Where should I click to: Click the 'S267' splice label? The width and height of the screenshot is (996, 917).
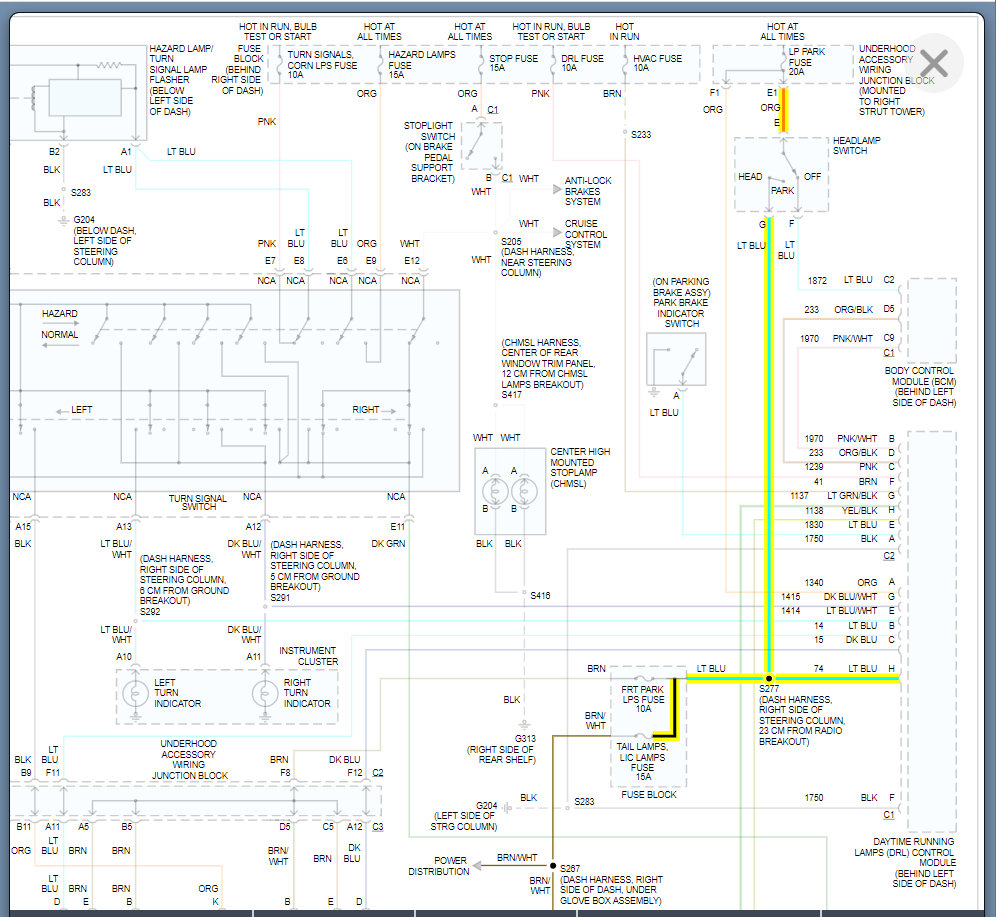coord(570,868)
